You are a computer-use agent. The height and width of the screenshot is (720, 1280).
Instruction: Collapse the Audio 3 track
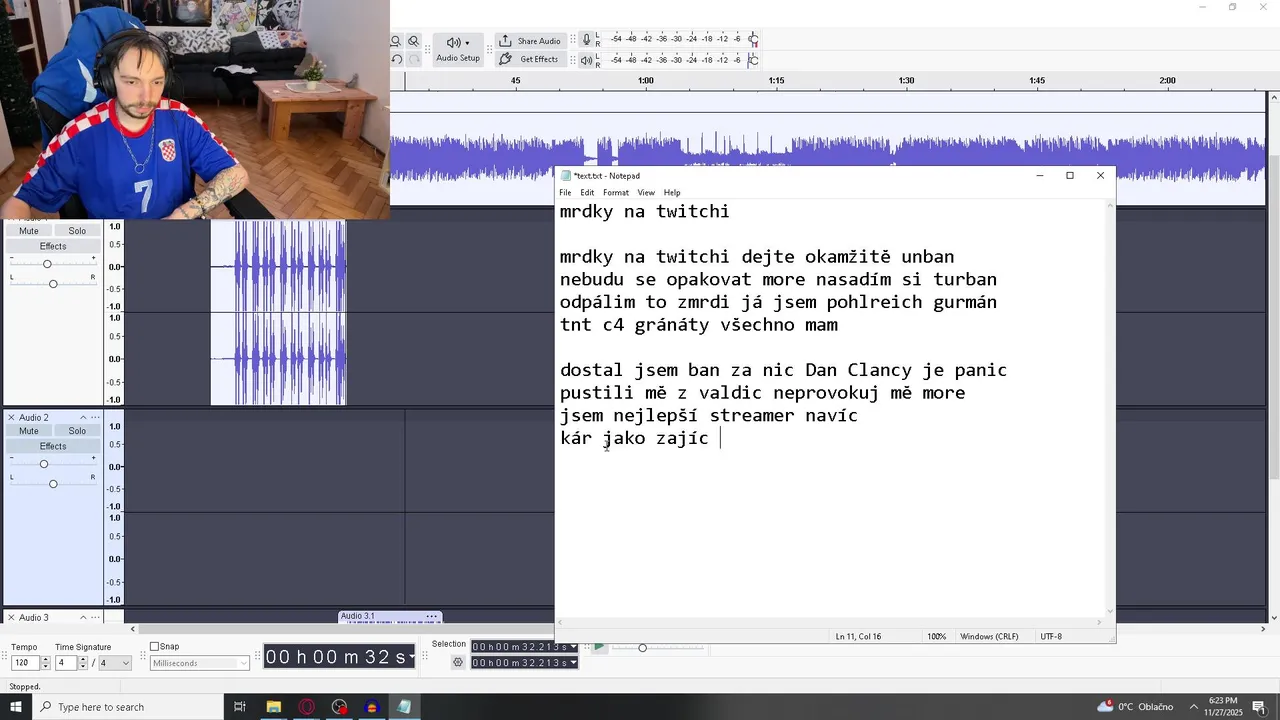pos(82,617)
